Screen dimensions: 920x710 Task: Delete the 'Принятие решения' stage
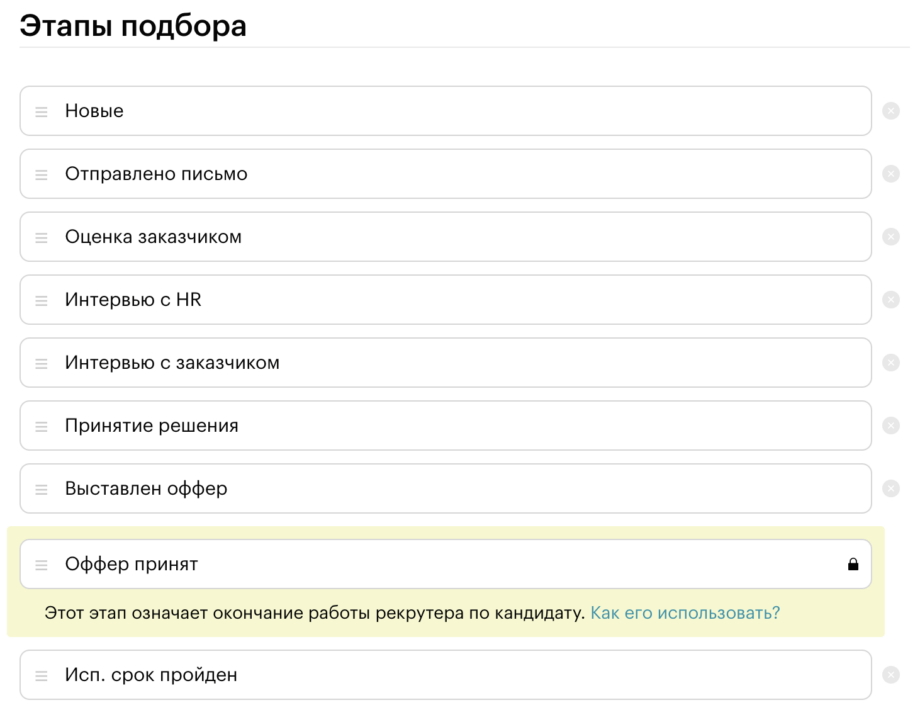tap(890, 426)
